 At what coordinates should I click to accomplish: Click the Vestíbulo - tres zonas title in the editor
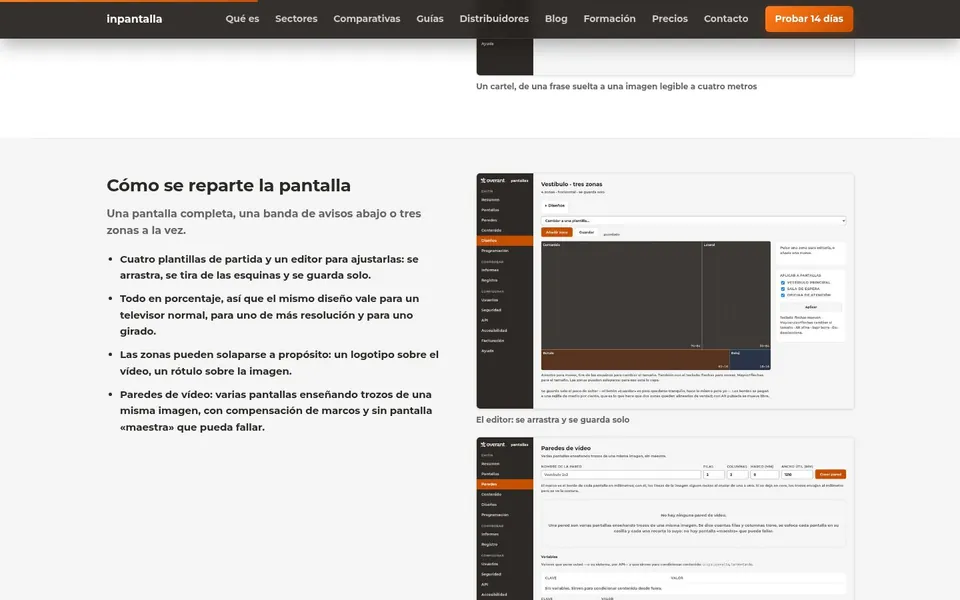coord(572,184)
